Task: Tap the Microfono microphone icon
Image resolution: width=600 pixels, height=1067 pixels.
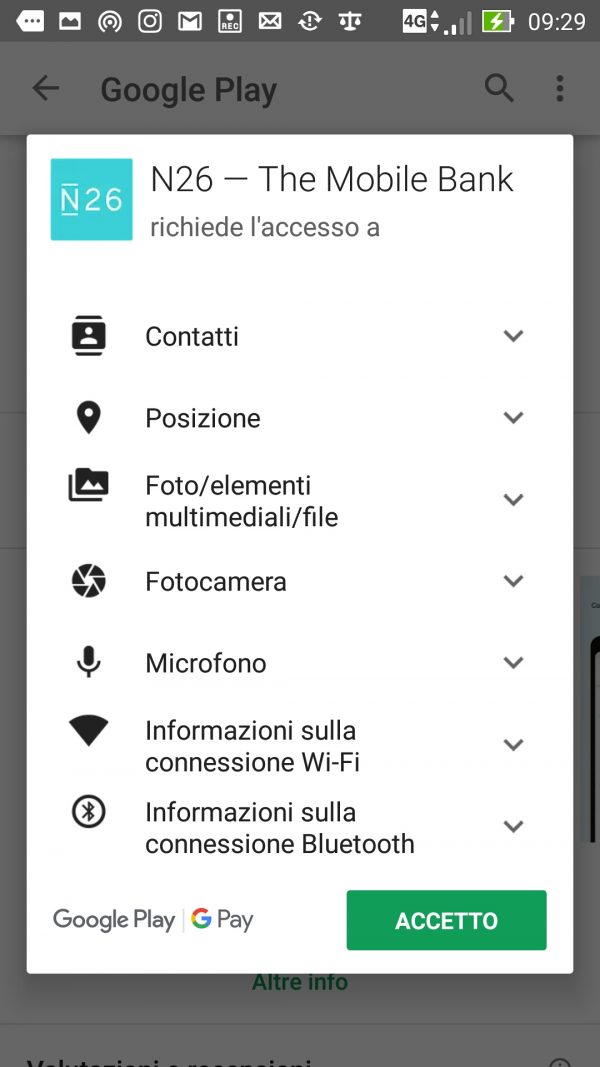Action: coord(89,662)
